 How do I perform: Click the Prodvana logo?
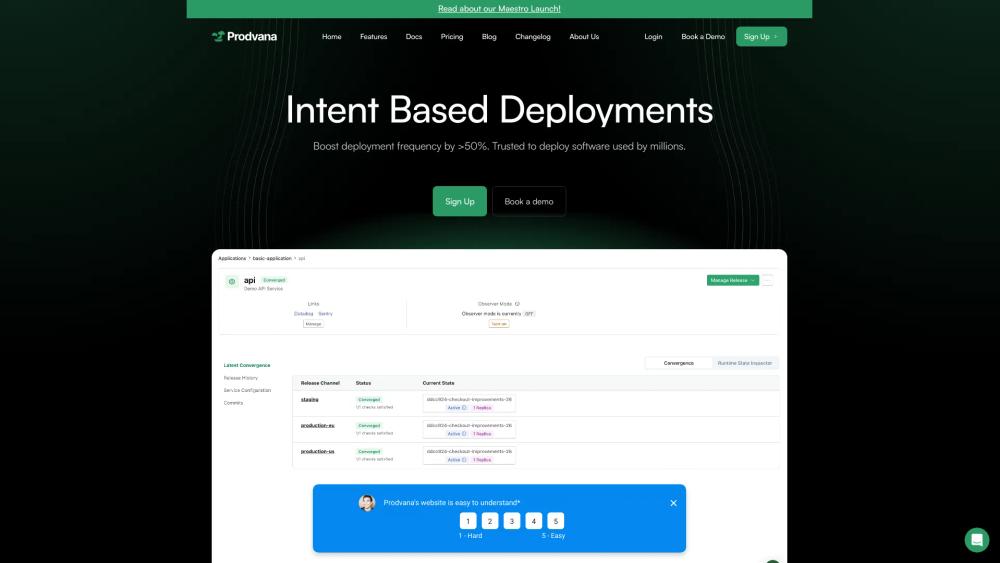[244, 36]
